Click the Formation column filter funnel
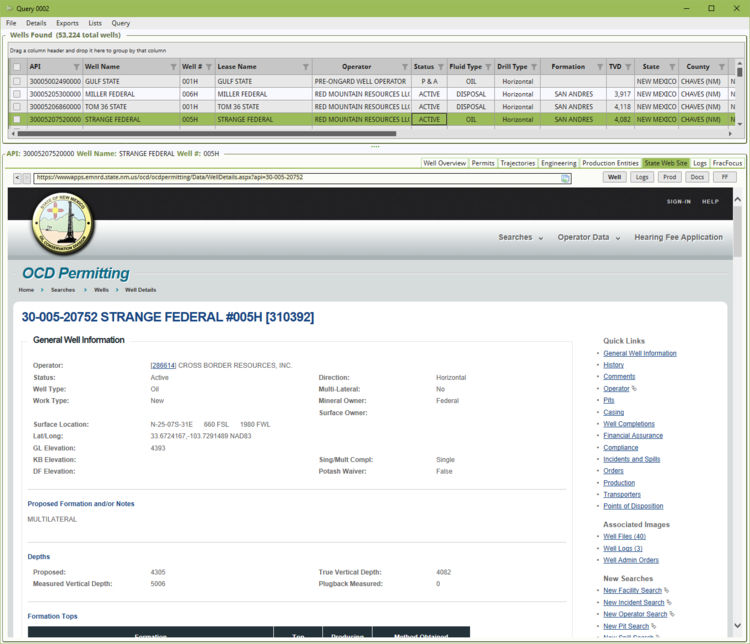Viewport: 750px width, 644px height. tap(600, 67)
